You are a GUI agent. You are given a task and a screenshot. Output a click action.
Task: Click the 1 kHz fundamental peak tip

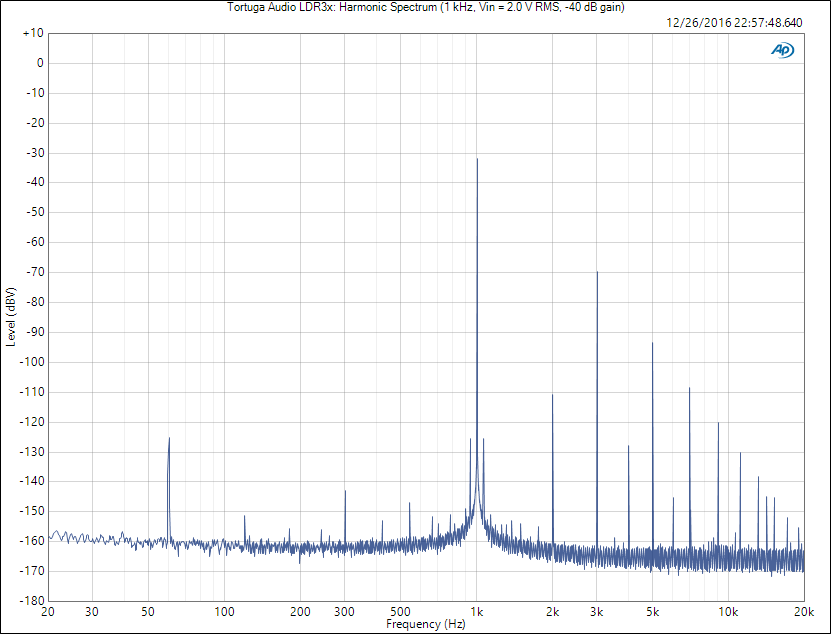coord(477,159)
